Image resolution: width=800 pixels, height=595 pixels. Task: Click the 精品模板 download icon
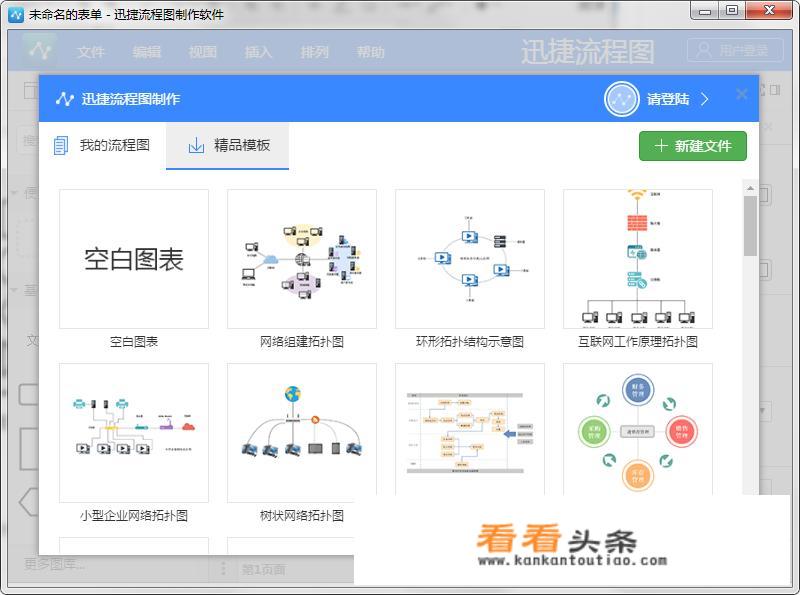coord(196,145)
